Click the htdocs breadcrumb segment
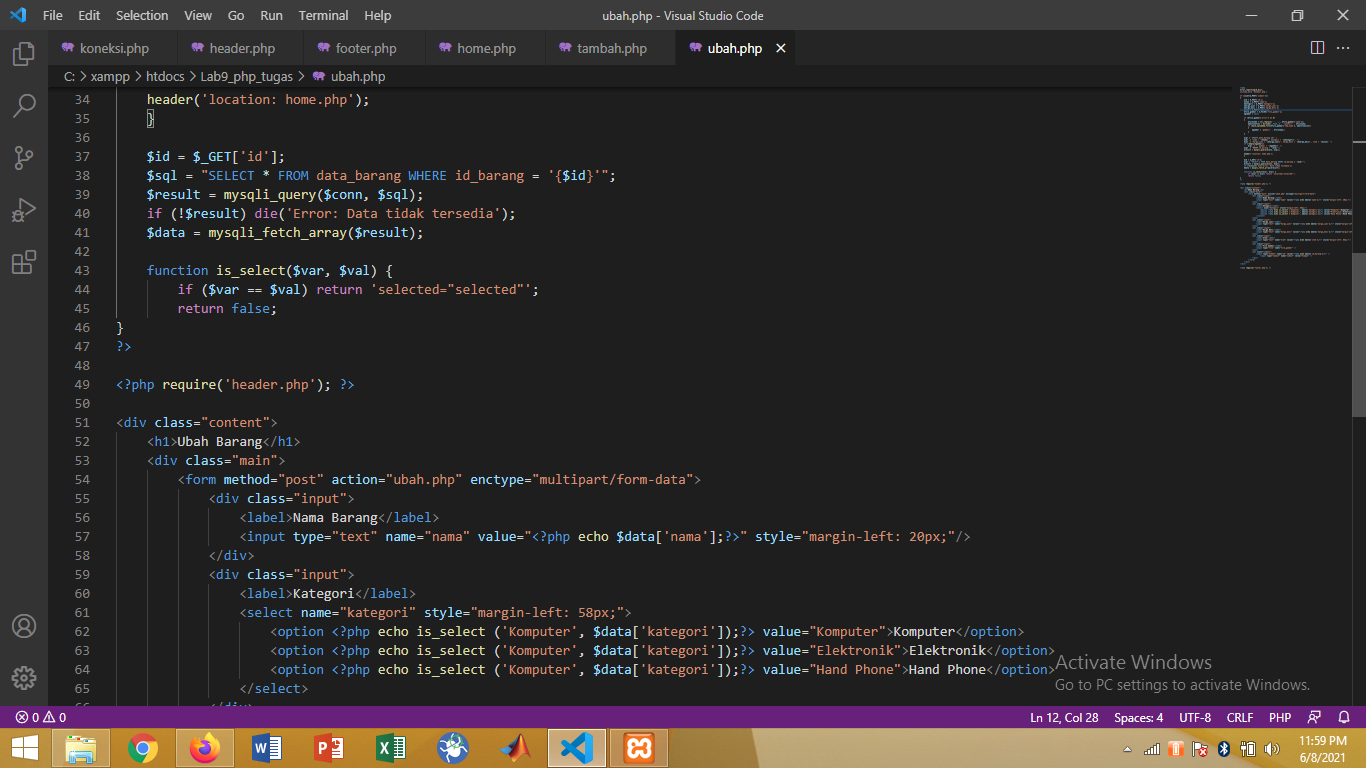This screenshot has height=768, width=1366. coord(166,76)
